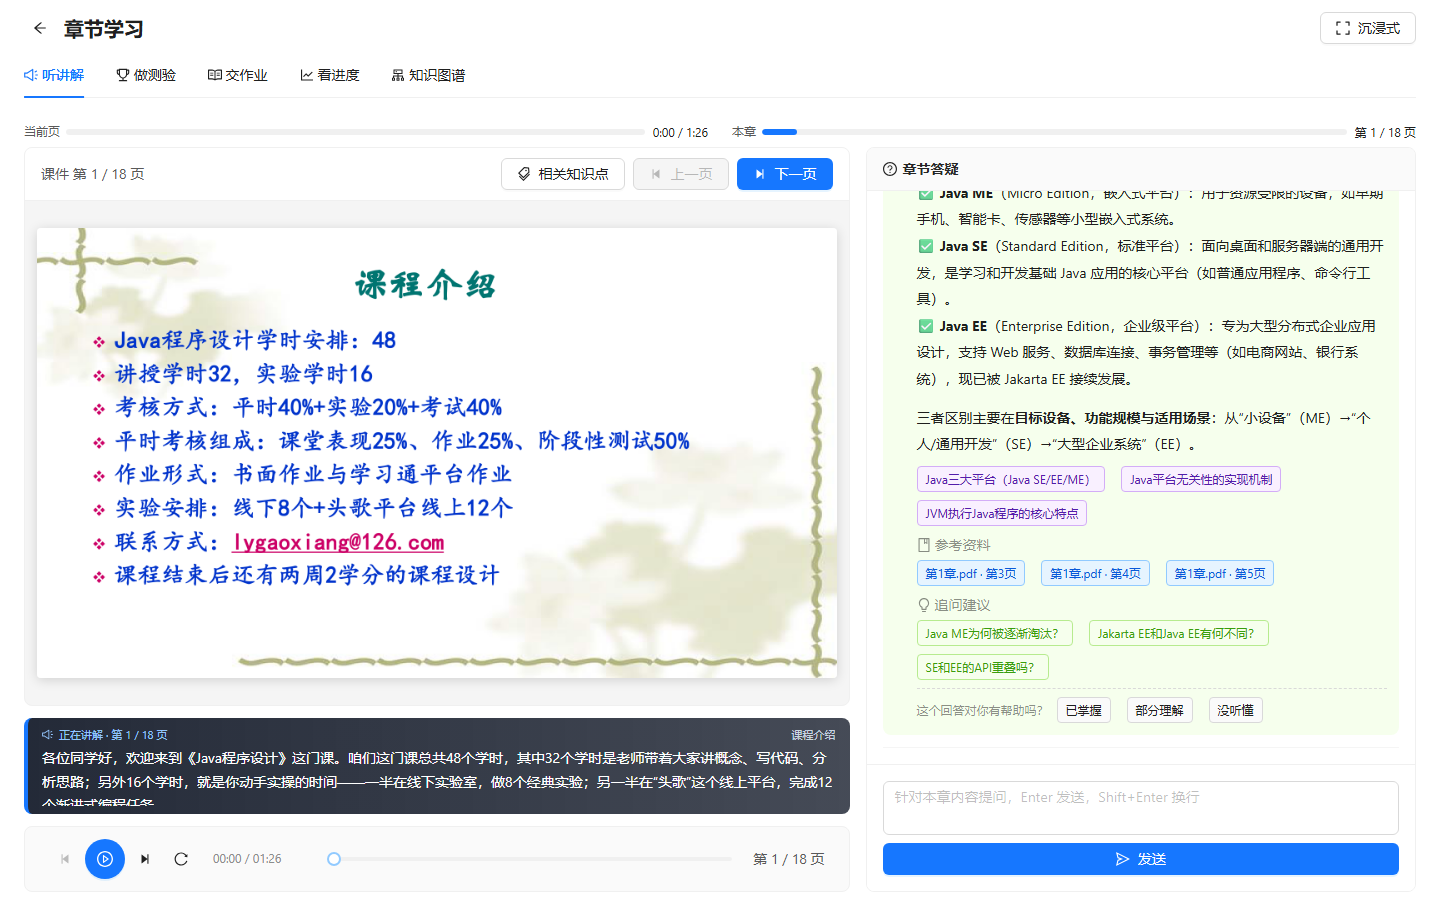This screenshot has width=1440, height=900.
Task: Switch to the 看进度 tab
Action: pos(330,75)
